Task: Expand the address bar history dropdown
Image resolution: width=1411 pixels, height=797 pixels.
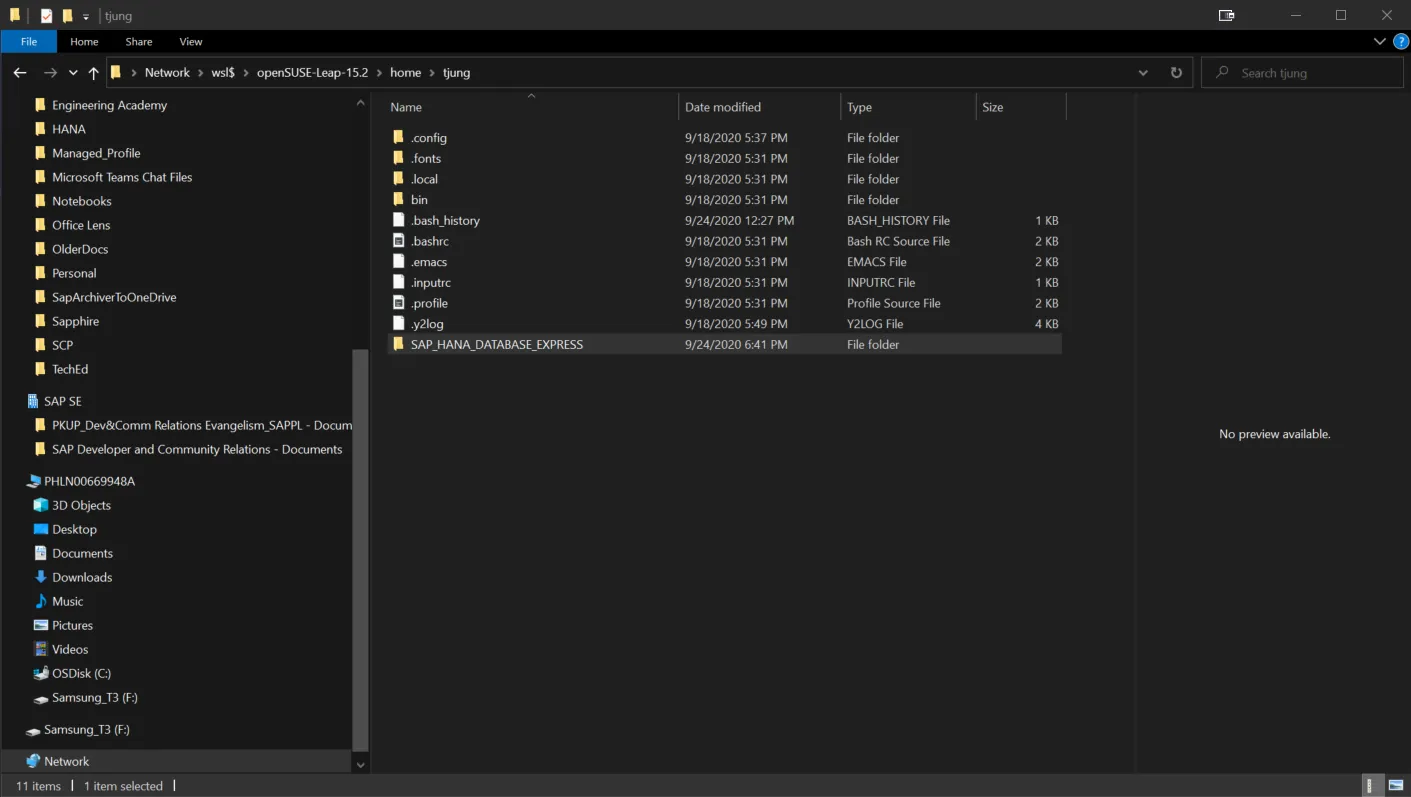Action: 1143,73
